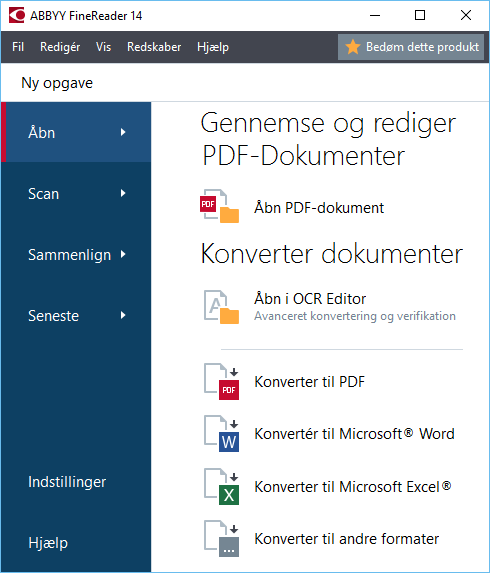This screenshot has width=490, height=573.
Task: Select the Sammenlign tab in sidebar
Action: tap(76, 254)
